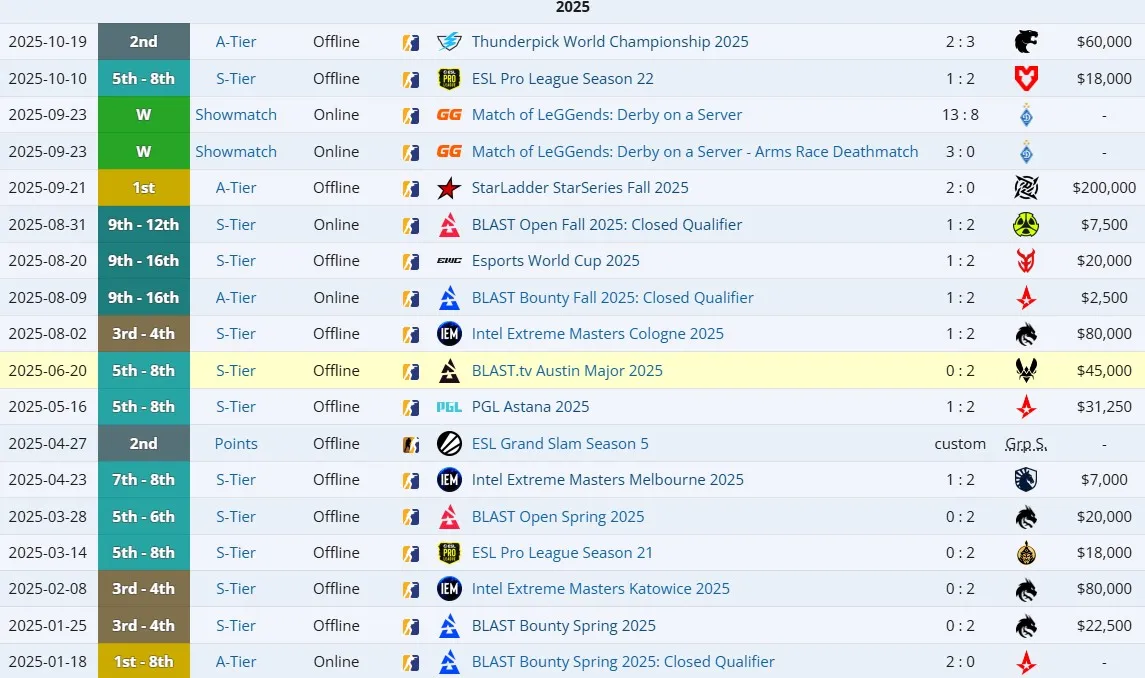This screenshot has width=1145, height=678.
Task: Click ESL Pro League Season 22 logo icon
Action: [449, 78]
